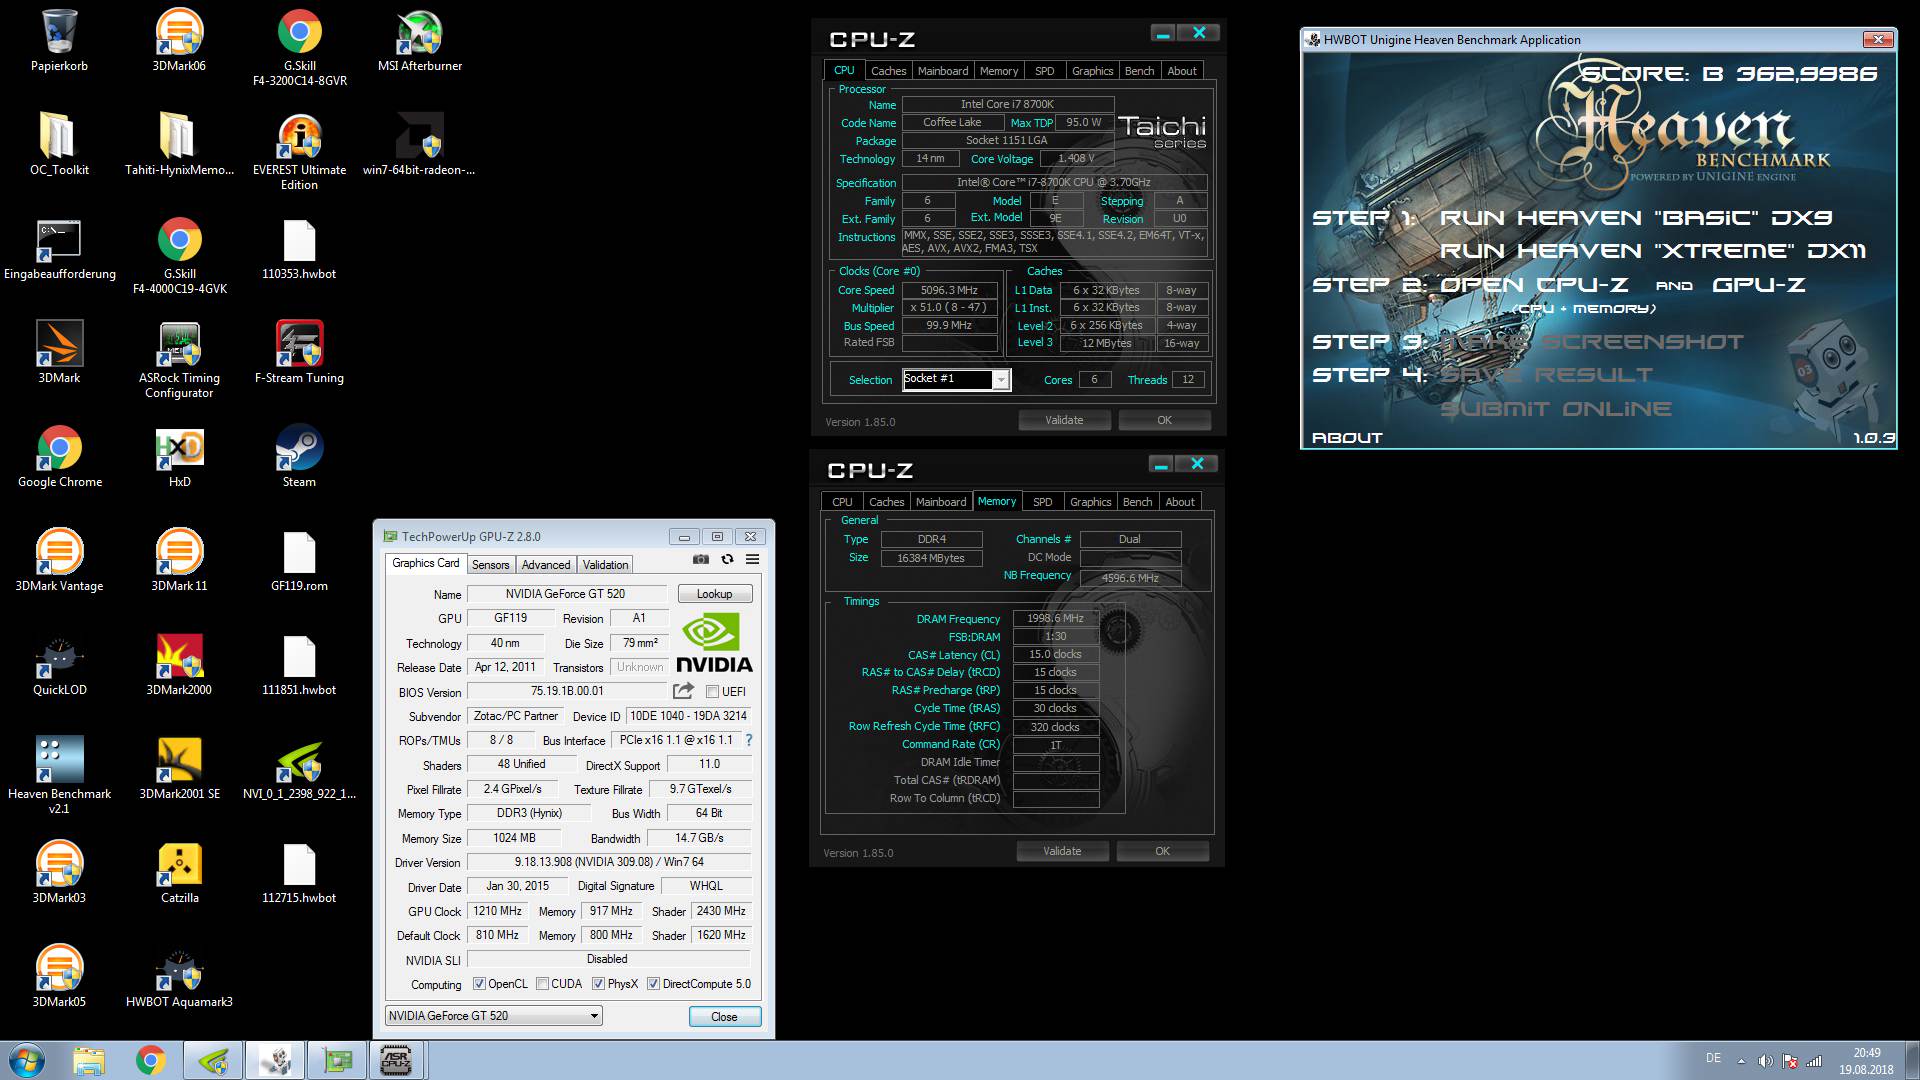
Task: Take GPU-Z screenshot with camera icon
Action: click(x=701, y=559)
